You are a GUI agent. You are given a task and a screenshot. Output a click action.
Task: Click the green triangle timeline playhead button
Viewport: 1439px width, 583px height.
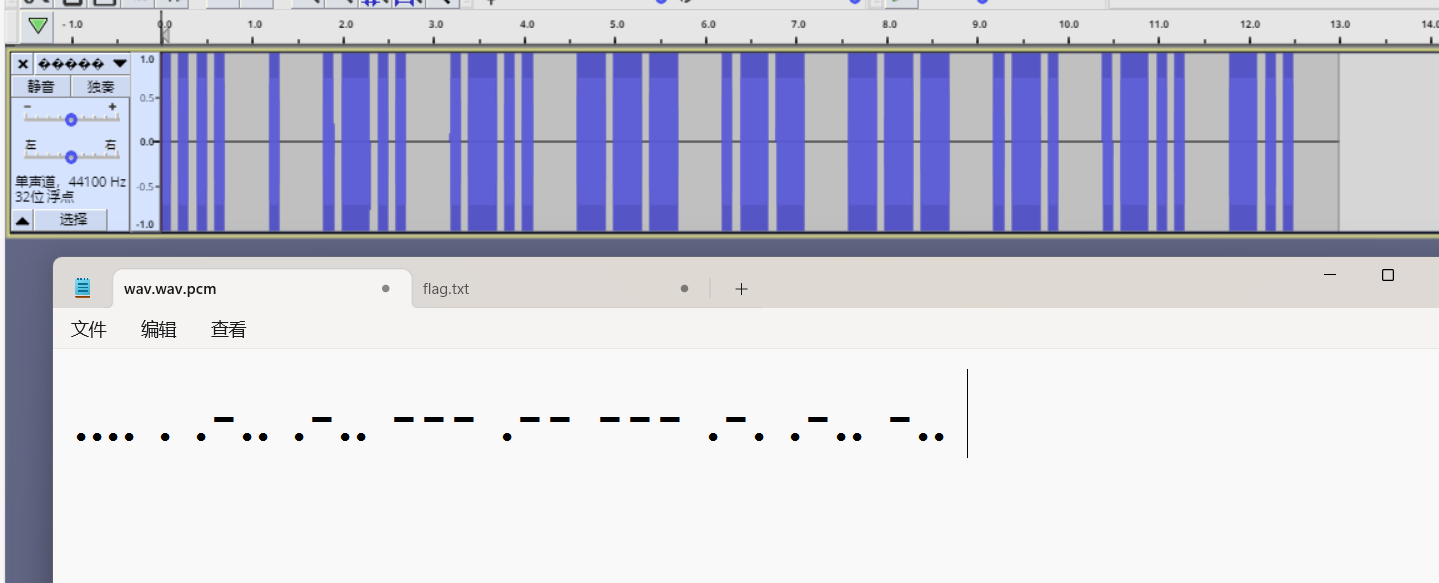coord(38,24)
